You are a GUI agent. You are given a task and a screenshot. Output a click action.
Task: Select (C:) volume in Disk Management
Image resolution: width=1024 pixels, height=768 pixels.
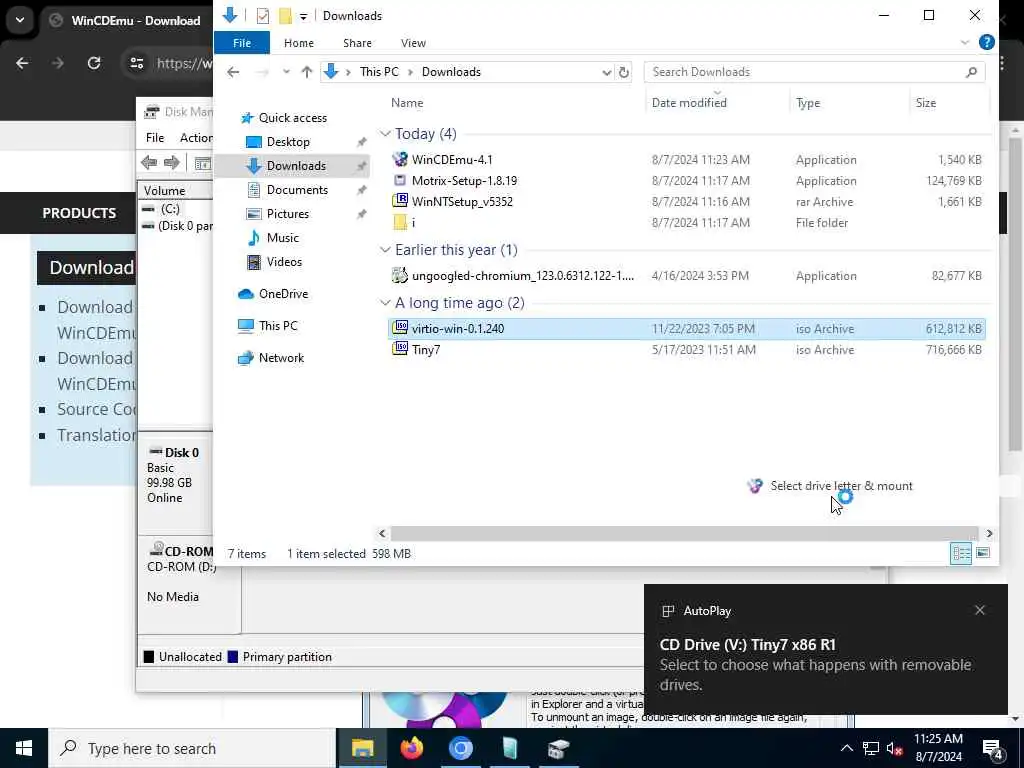click(x=170, y=208)
